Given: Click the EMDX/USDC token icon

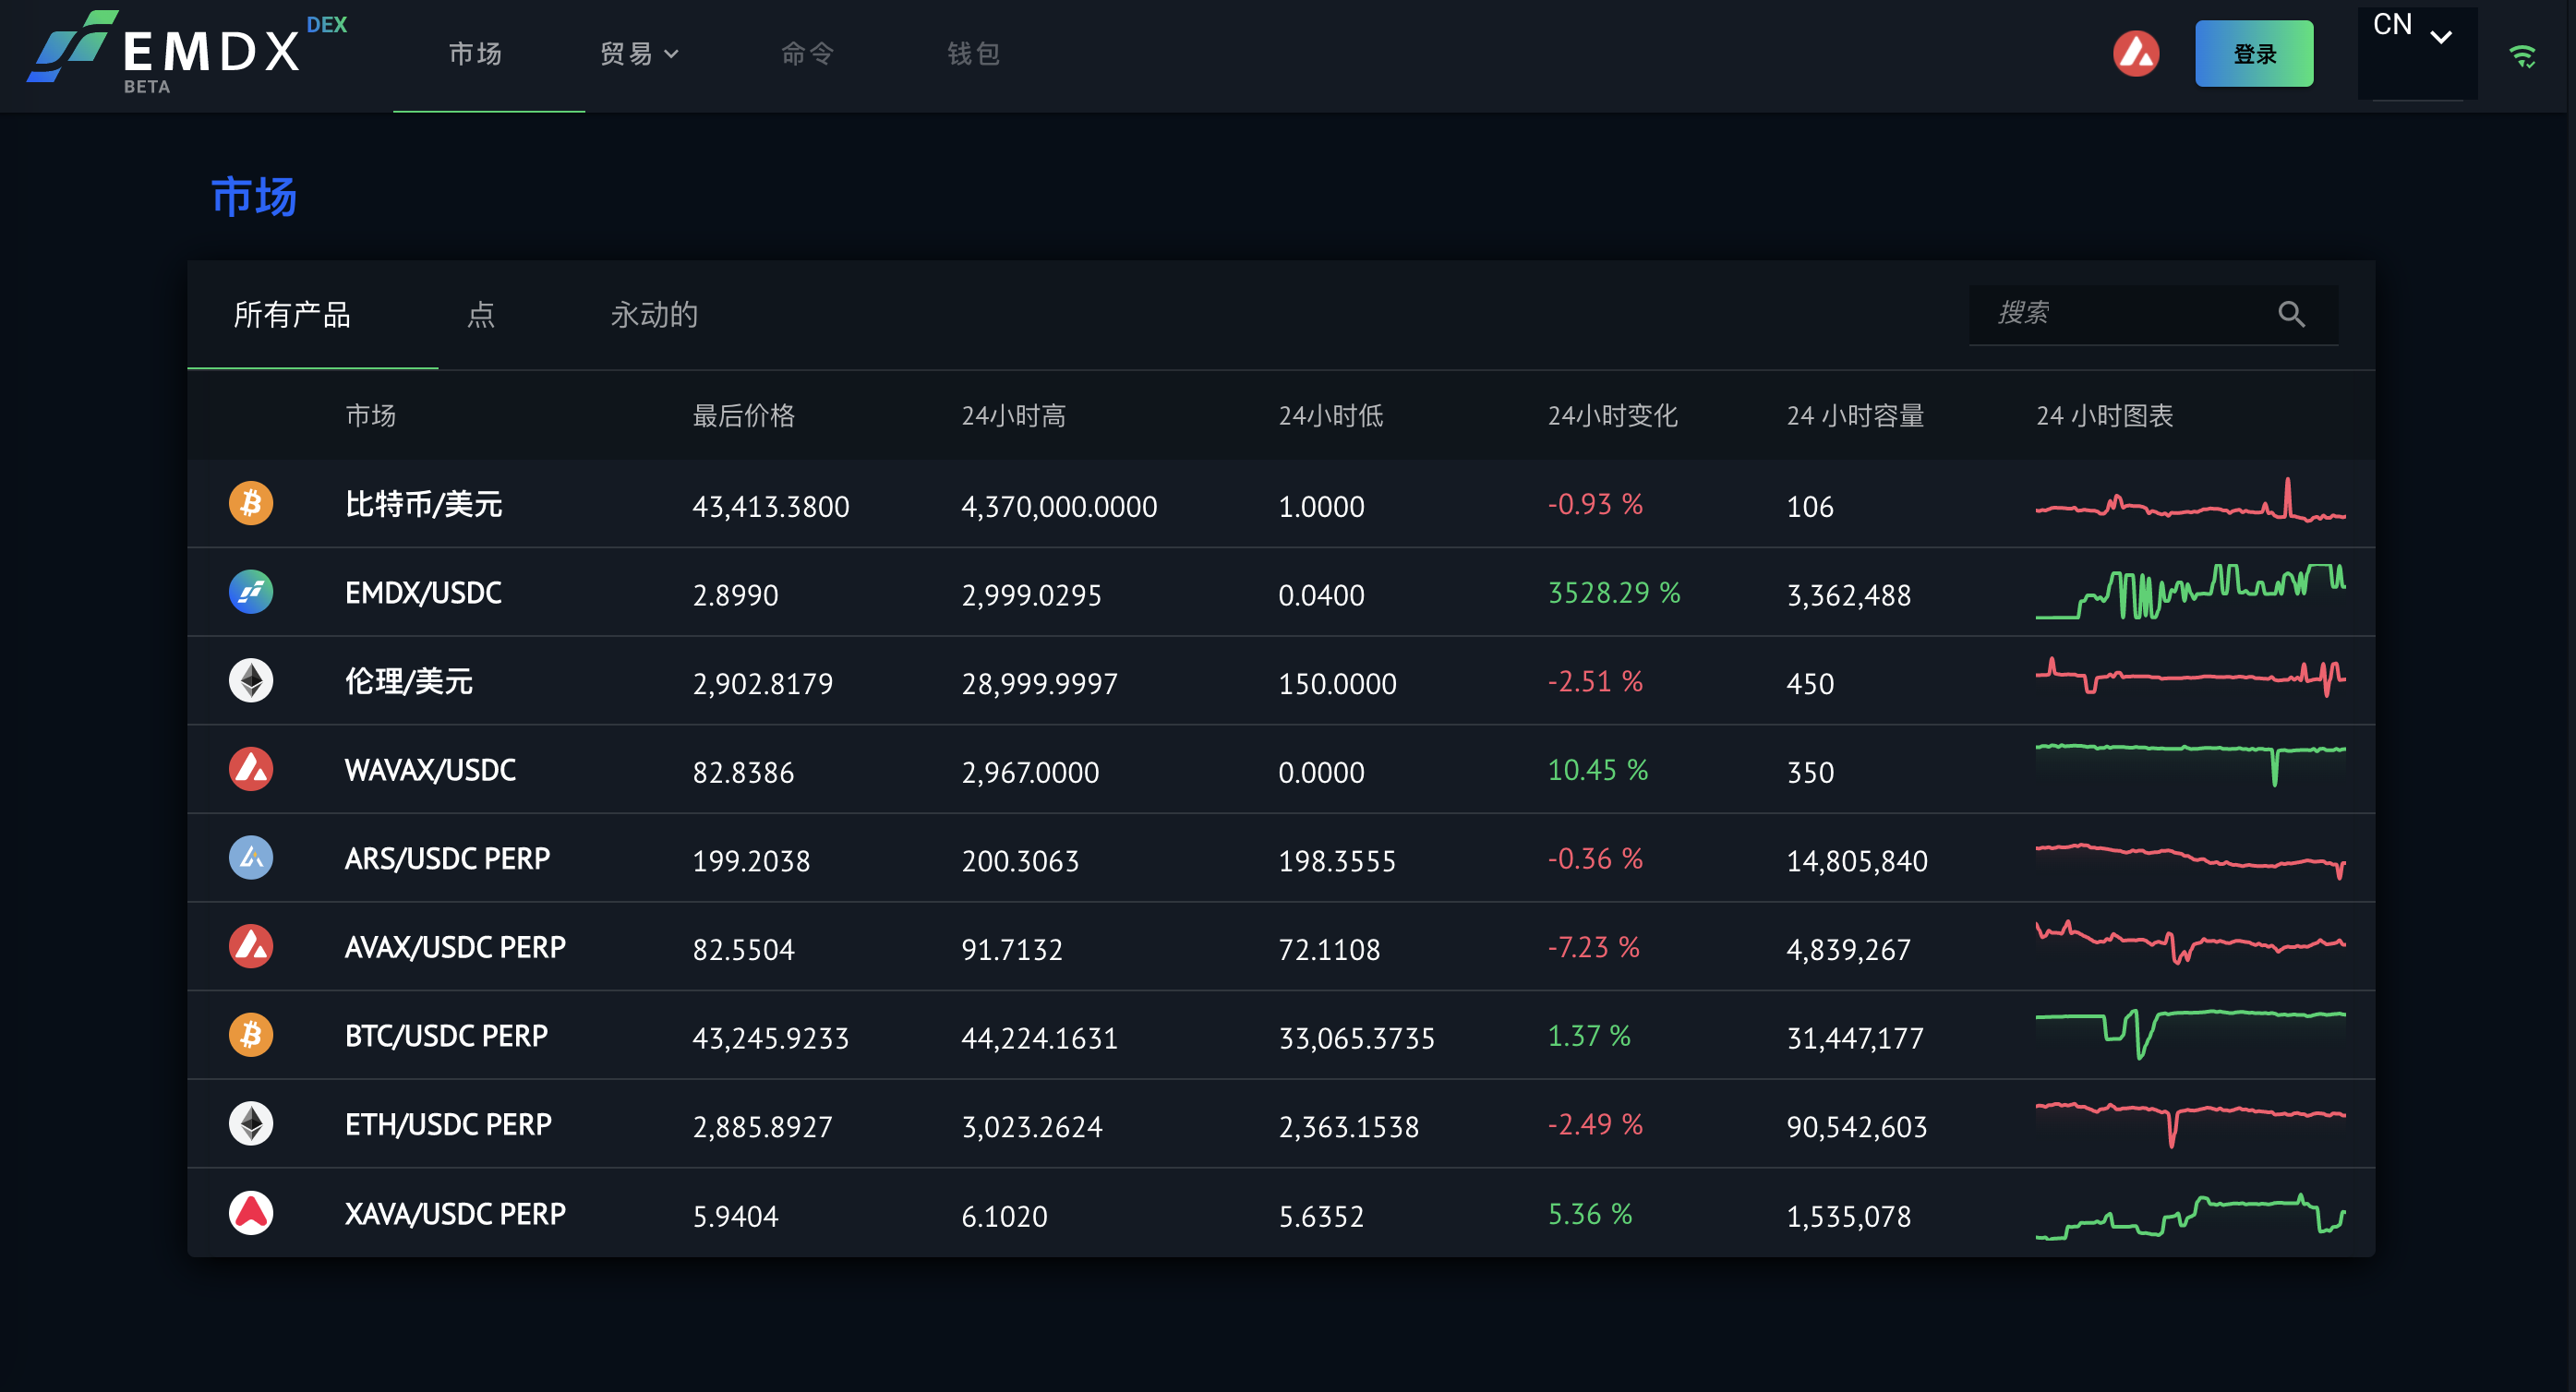Looking at the screenshot, I should [251, 592].
